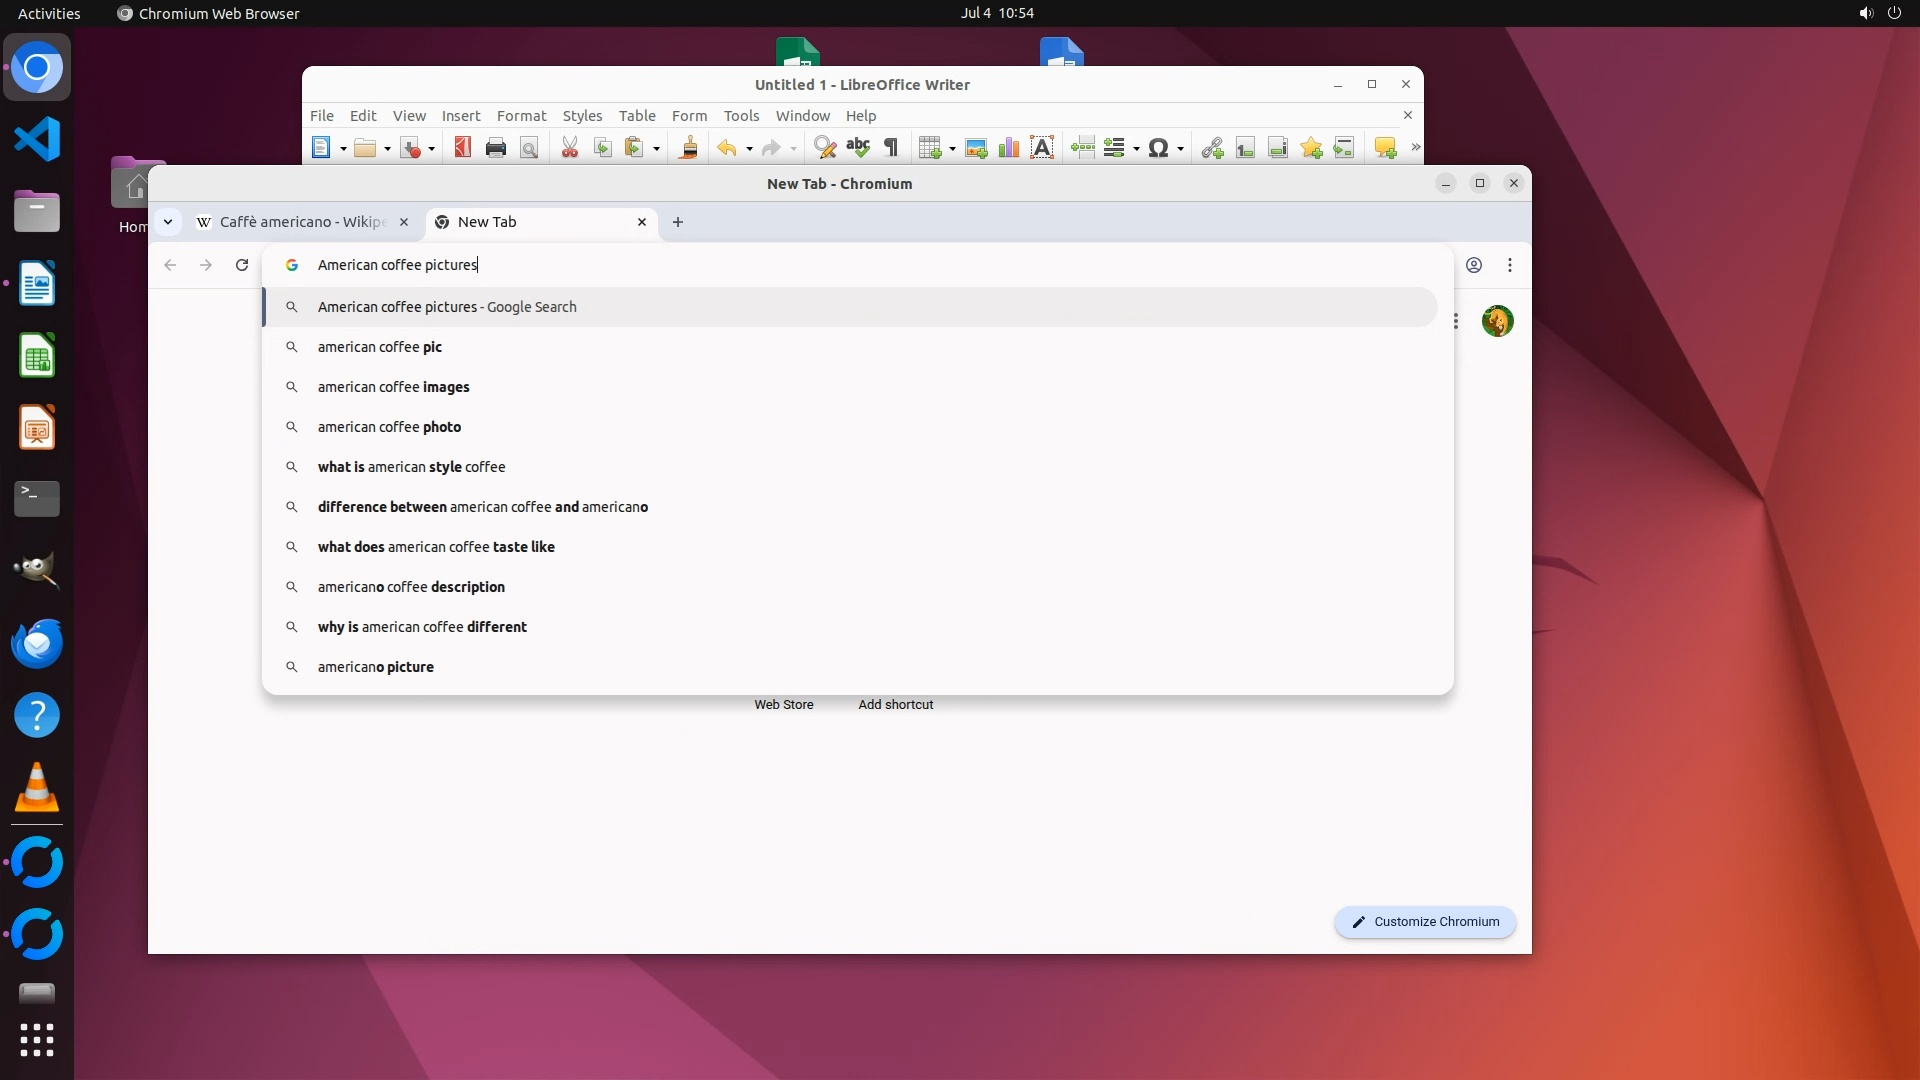Screen dimensions: 1920x1080
Task: Open New document dropdown arrow in Writer
Action: point(343,149)
